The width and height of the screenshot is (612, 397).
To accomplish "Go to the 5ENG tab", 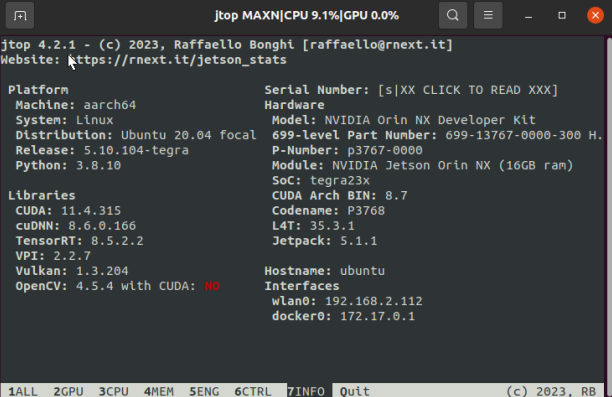I will tap(204, 391).
